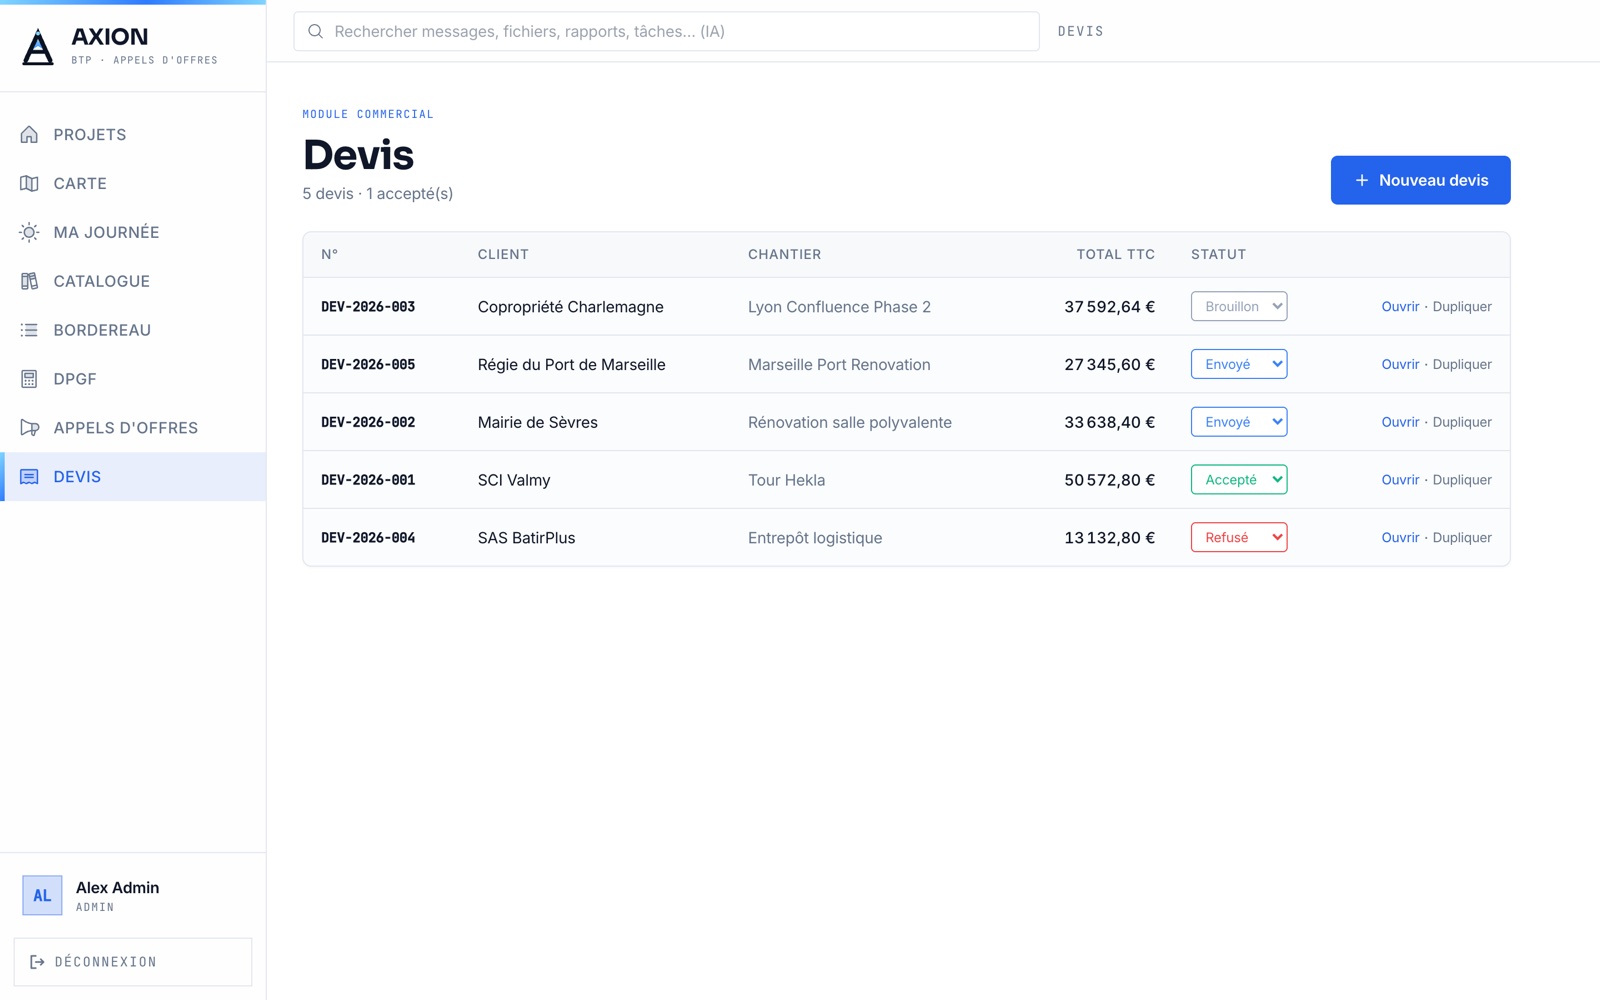The height and width of the screenshot is (1000, 1600).
Task: Click the Déconnexion button
Action: pyautogui.click(x=133, y=962)
